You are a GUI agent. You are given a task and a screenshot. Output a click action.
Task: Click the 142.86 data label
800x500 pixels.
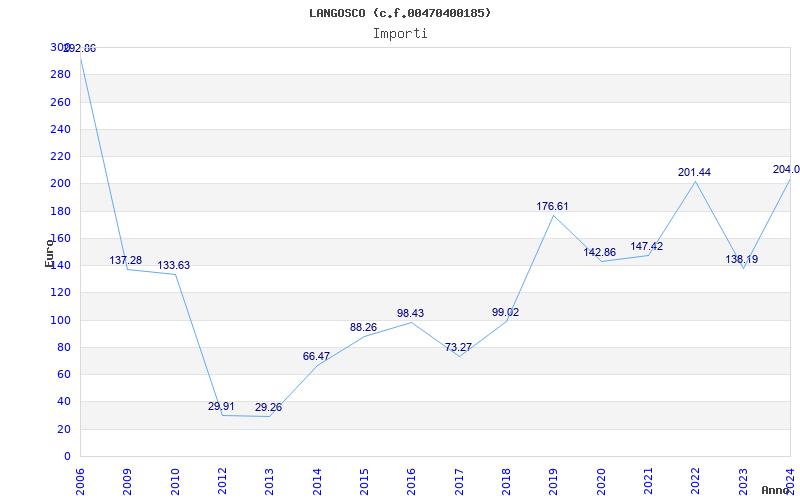[599, 253]
